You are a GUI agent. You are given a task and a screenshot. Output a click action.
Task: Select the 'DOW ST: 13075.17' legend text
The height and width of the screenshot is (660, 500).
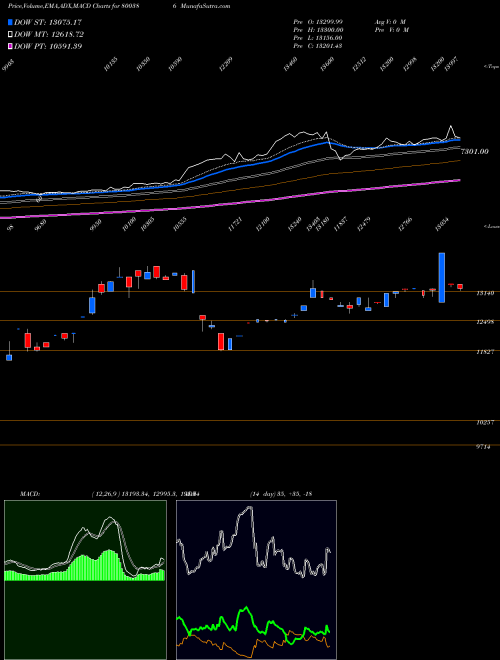tap(48, 22)
